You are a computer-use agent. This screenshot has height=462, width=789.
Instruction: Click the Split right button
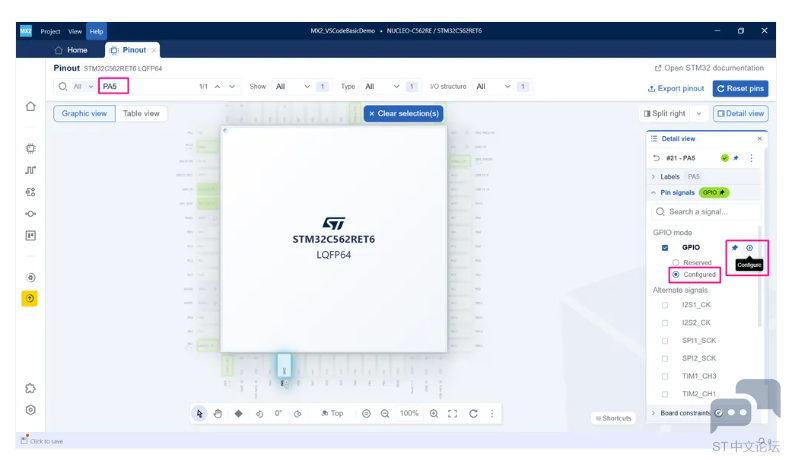tap(665, 114)
